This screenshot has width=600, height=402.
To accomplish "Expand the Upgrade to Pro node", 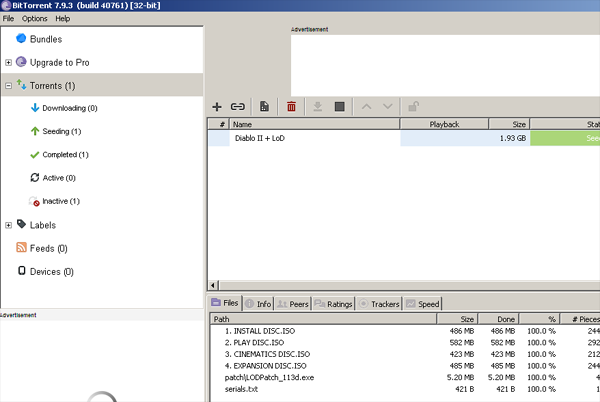I will (x=8, y=62).
